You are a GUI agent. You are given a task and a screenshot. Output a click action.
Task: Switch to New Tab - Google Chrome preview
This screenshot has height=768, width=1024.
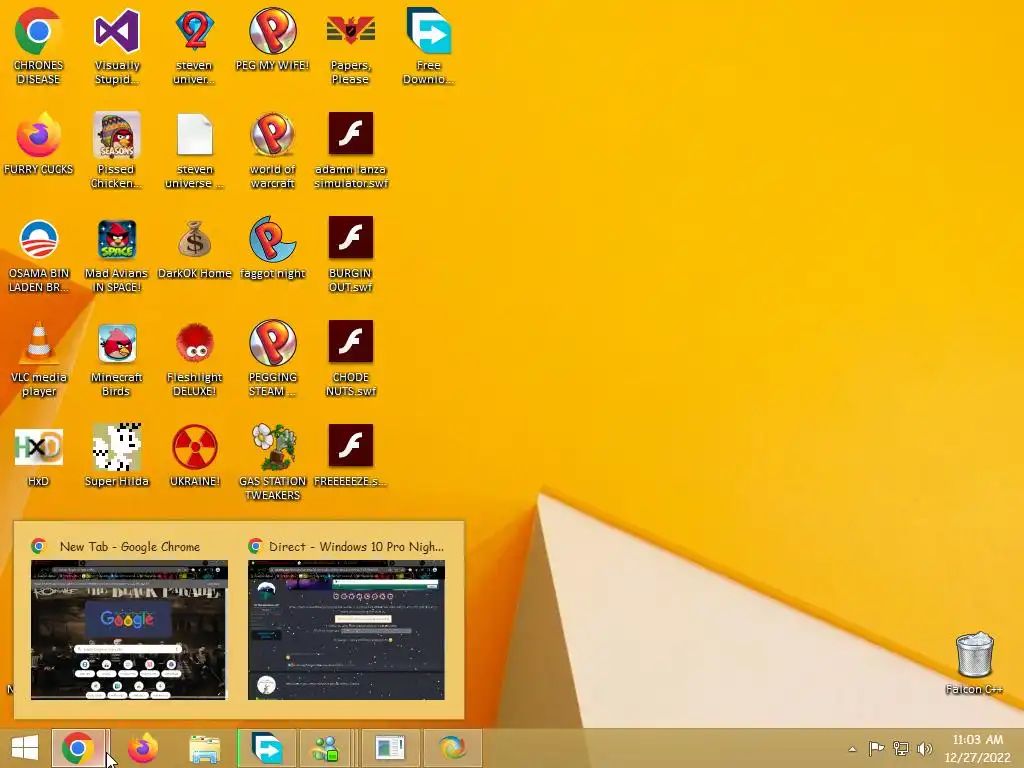point(129,630)
